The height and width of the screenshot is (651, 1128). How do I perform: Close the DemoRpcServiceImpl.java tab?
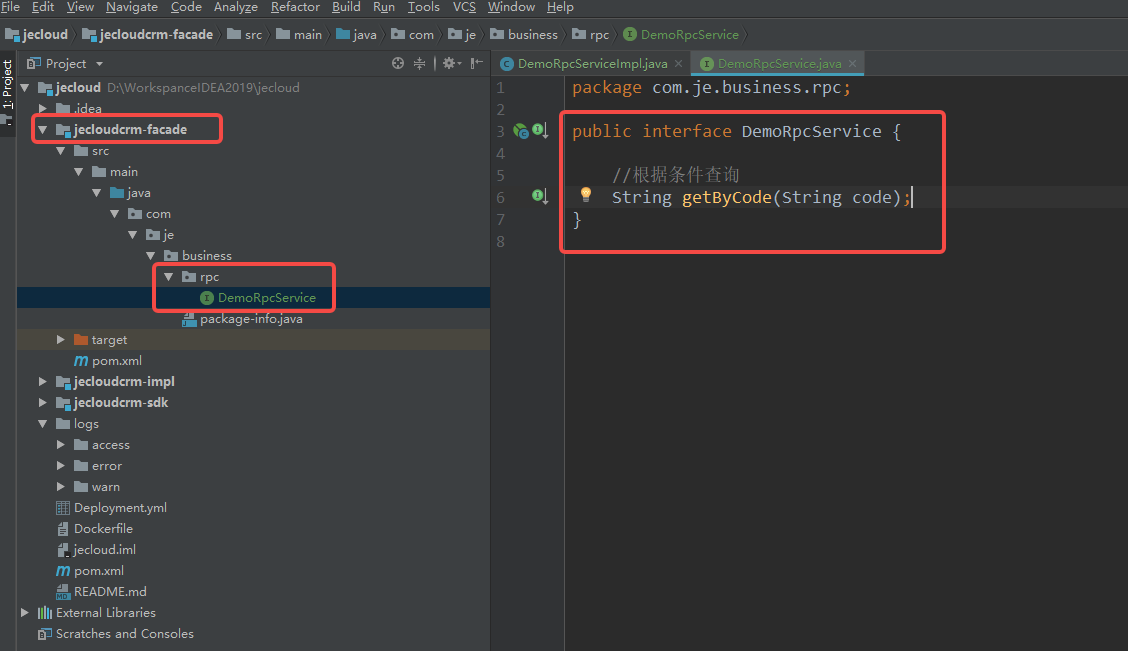pos(680,63)
